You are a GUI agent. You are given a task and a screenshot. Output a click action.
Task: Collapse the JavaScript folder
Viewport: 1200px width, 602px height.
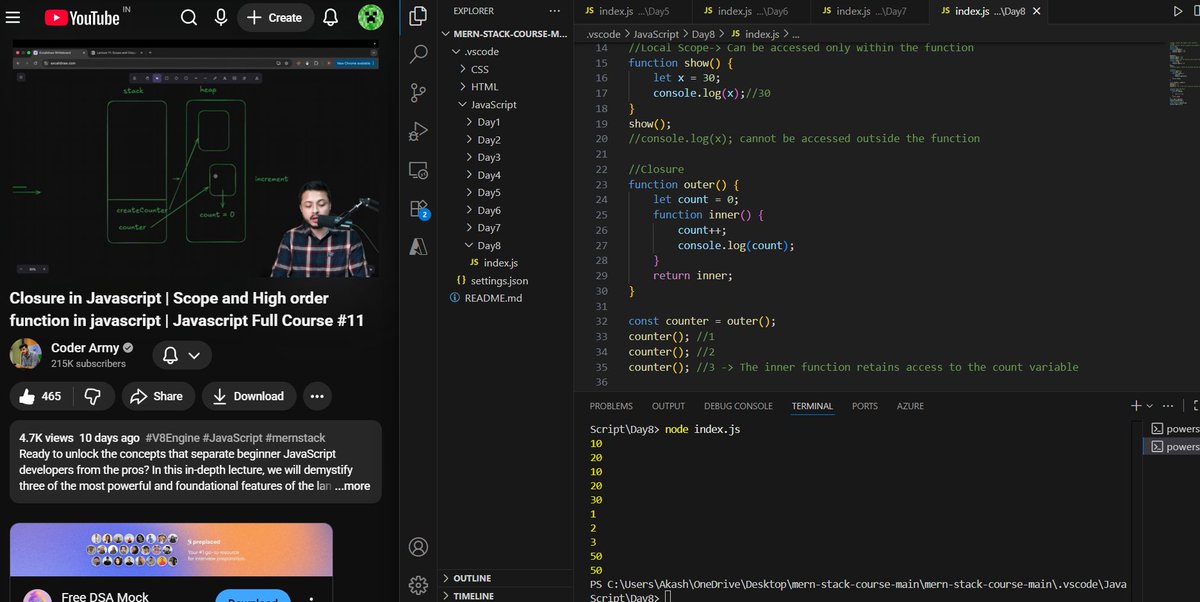tap(506, 104)
